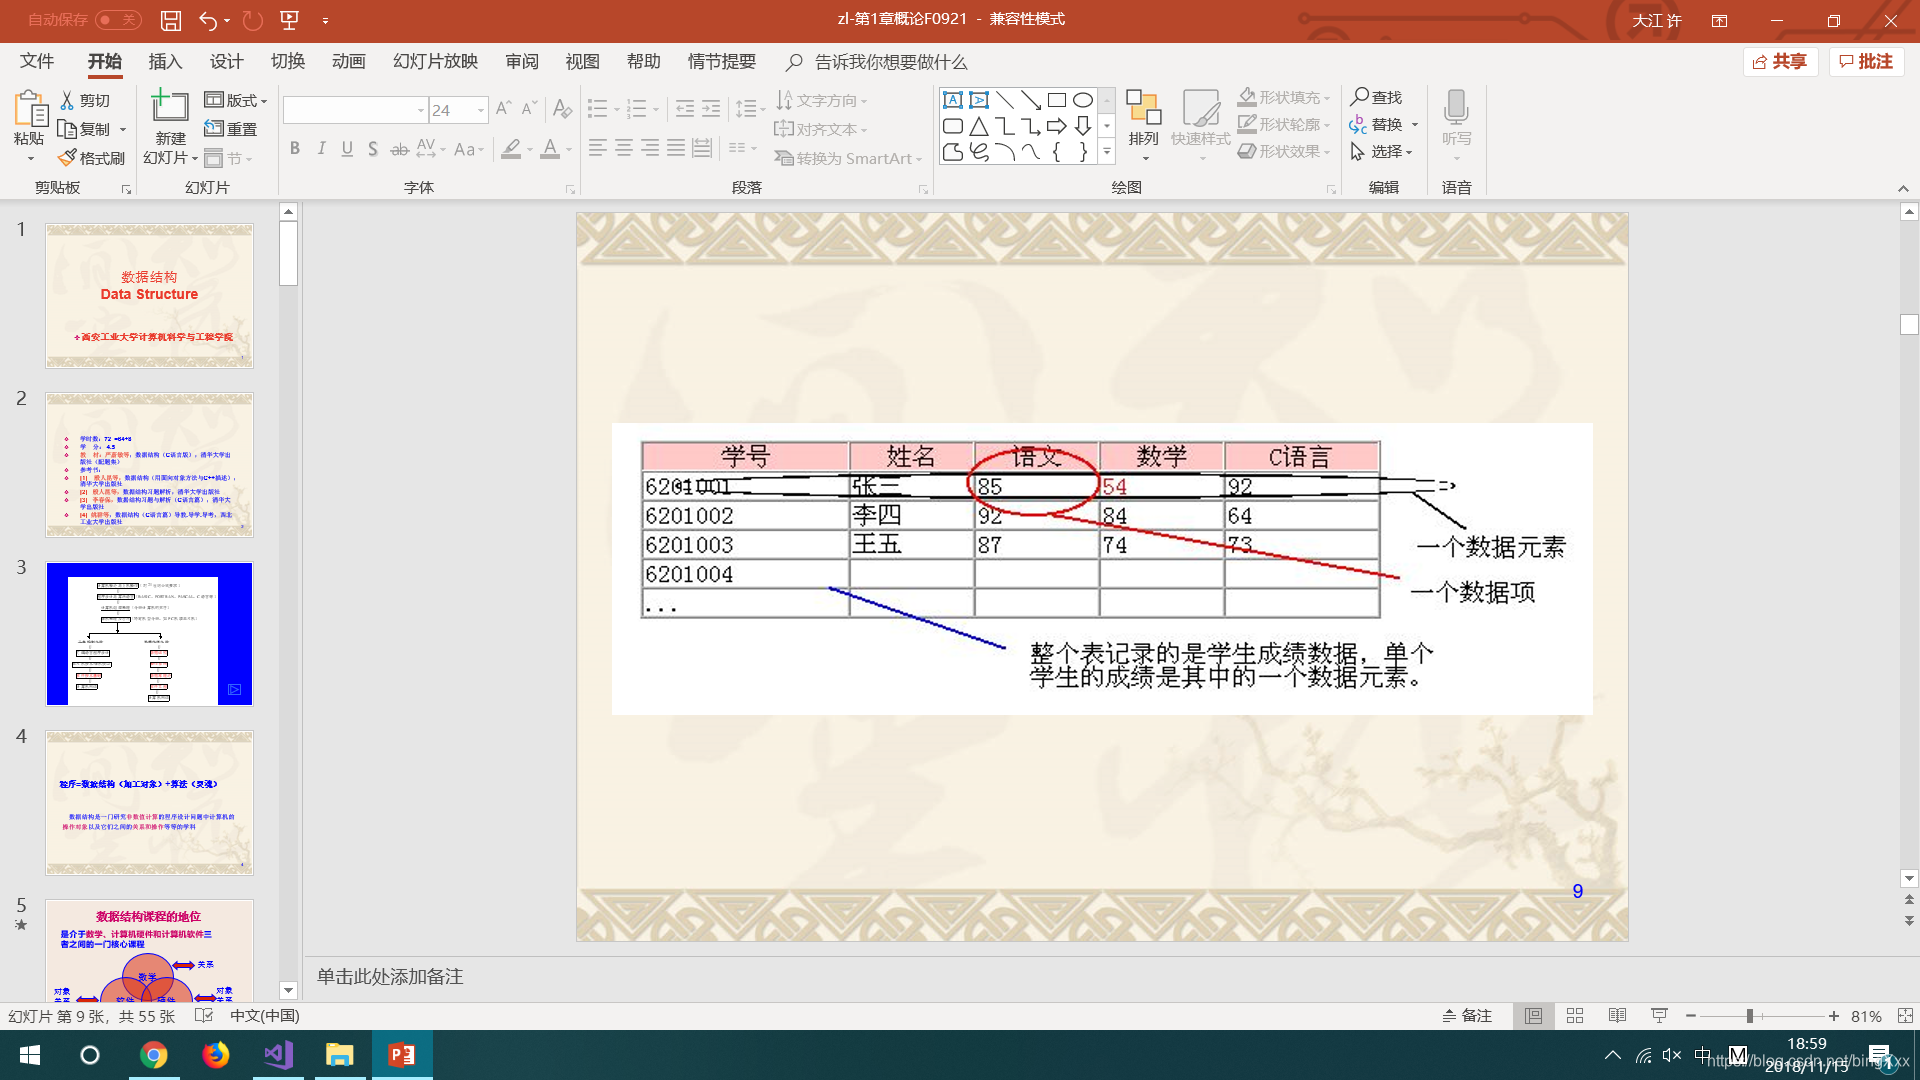Open the Insert ribbon tab
Screen dimensions: 1920x1080
(165, 62)
